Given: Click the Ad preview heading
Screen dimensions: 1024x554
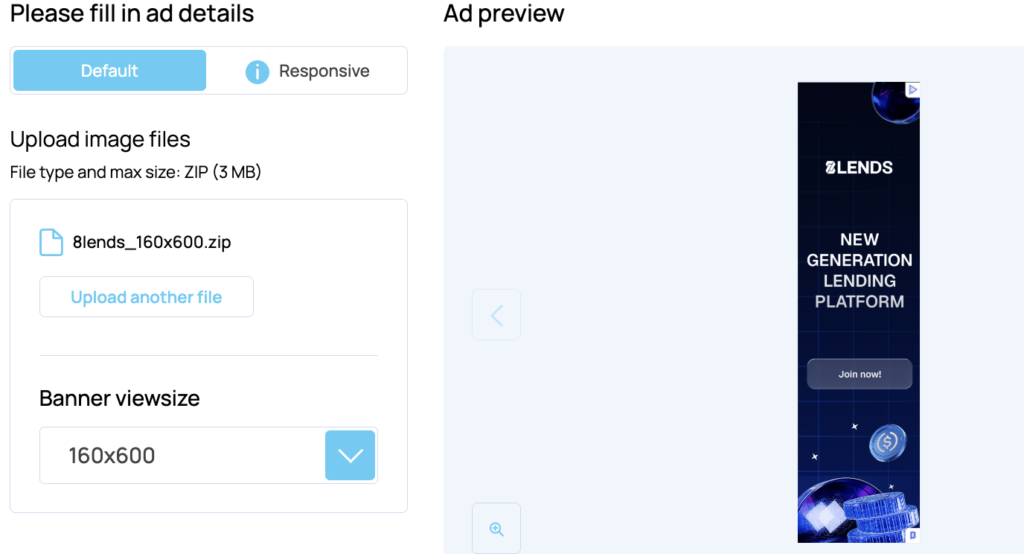Looking at the screenshot, I should (x=504, y=14).
